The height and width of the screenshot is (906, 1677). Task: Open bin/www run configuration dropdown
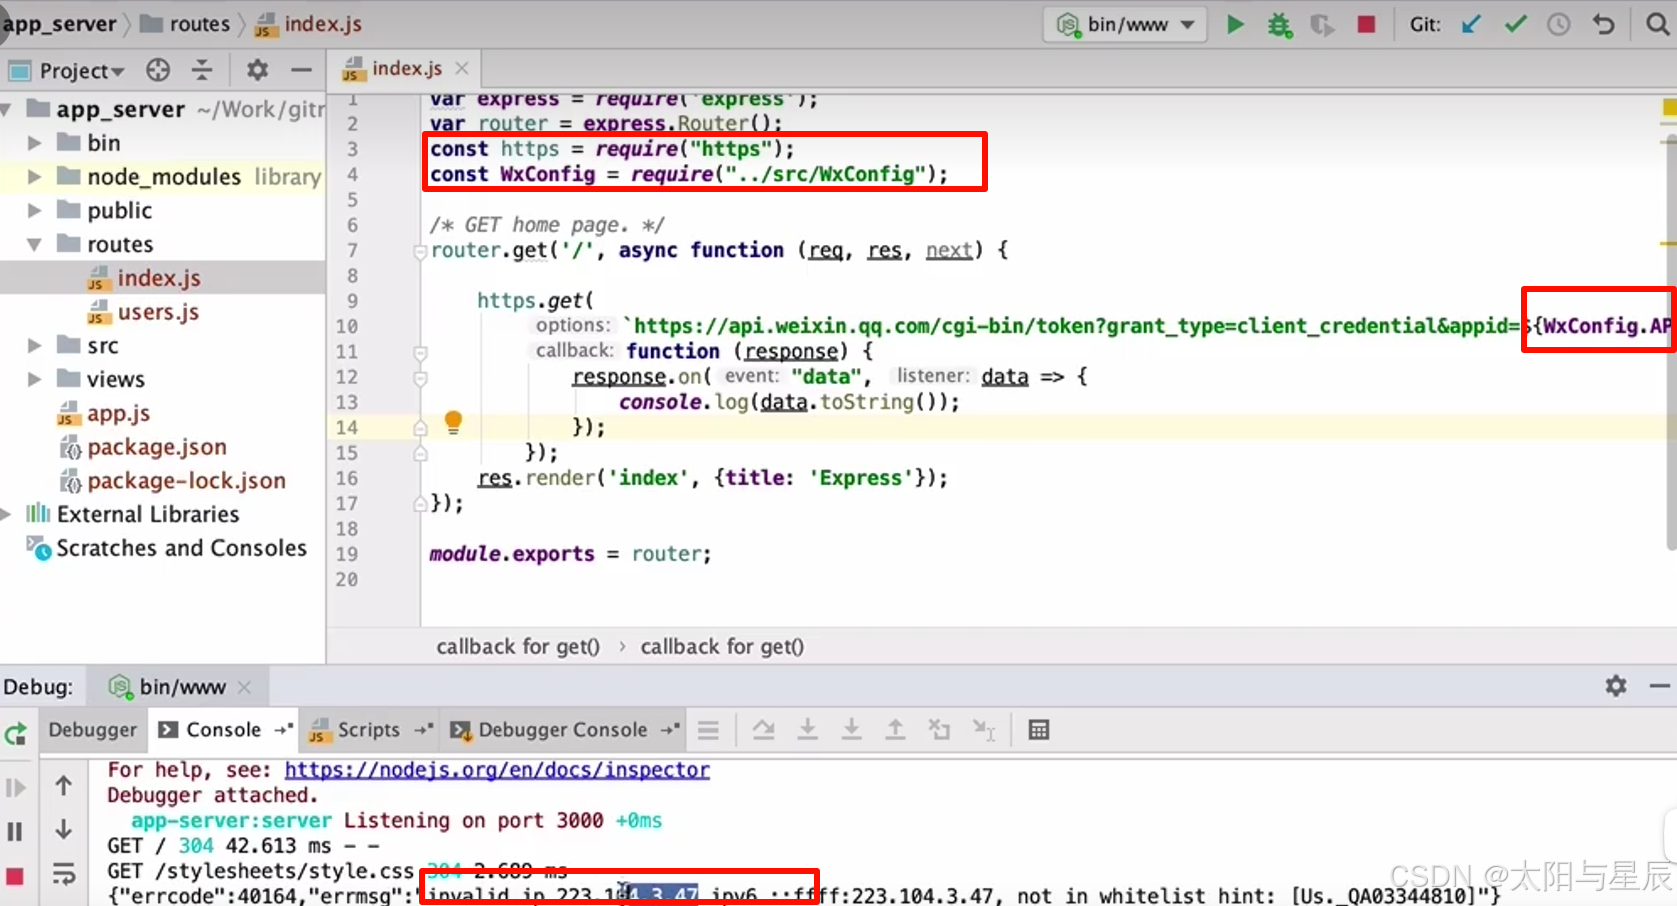coord(1126,24)
